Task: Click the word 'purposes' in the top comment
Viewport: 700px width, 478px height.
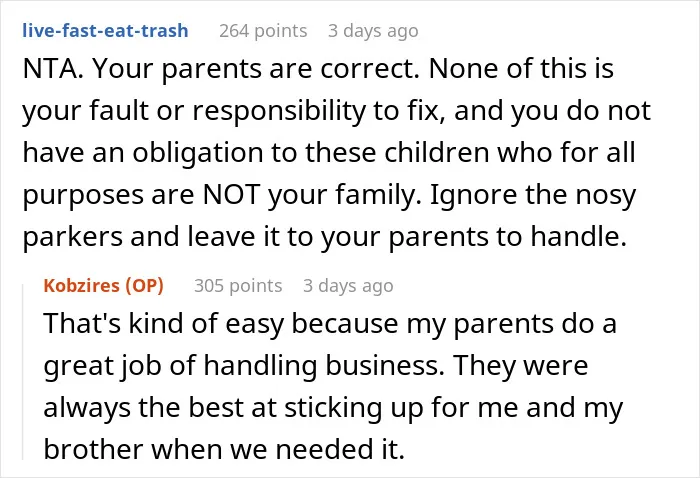Action: [83, 196]
